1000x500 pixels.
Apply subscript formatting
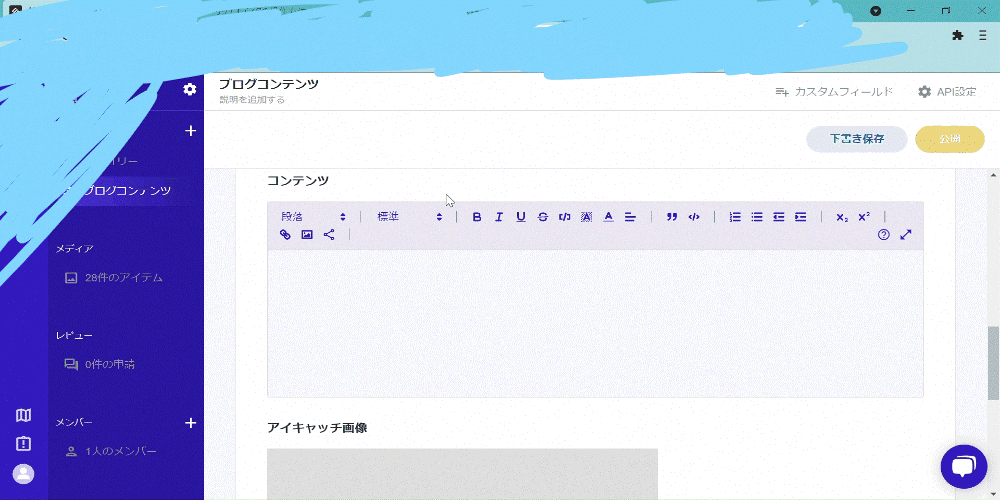click(x=842, y=217)
